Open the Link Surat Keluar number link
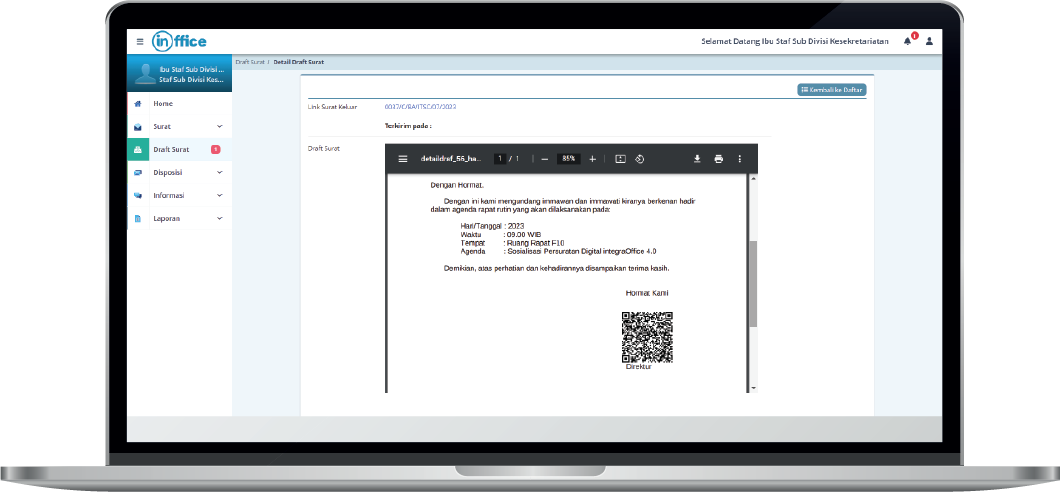The height and width of the screenshot is (492, 1060). (x=420, y=106)
